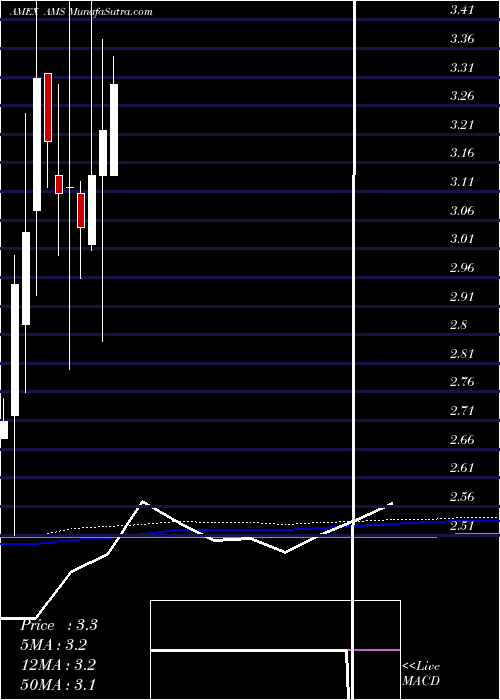The width and height of the screenshot is (500, 700).
Task: Click the 2.51 price axis label
Action: (462, 525)
